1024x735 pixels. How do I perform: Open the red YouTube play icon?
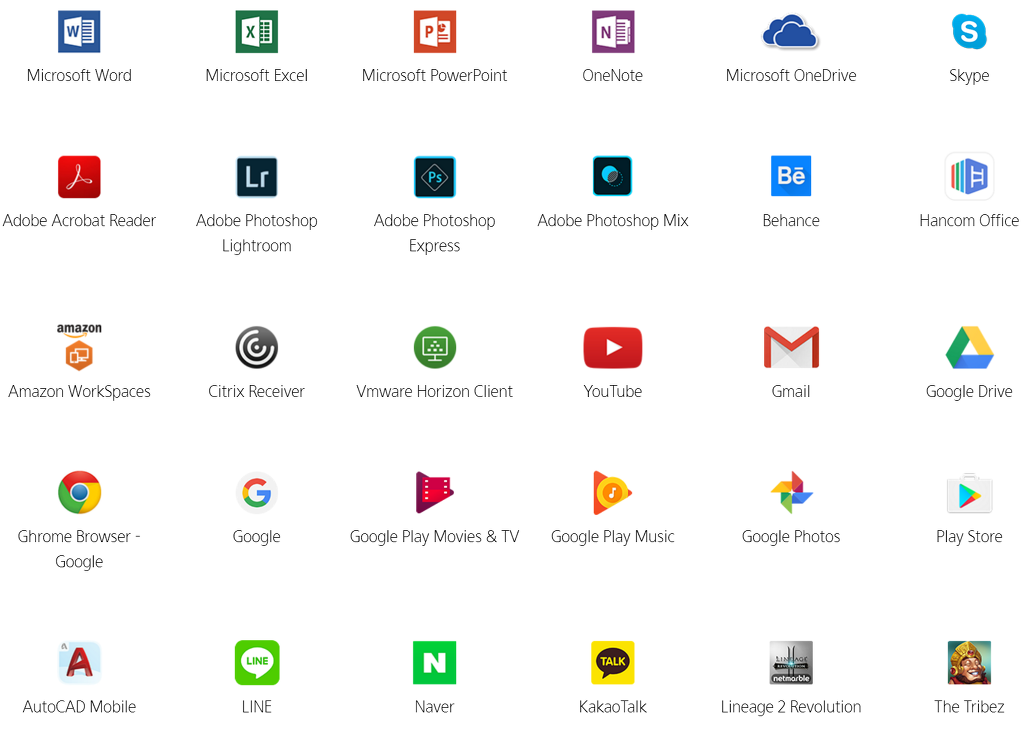612,347
